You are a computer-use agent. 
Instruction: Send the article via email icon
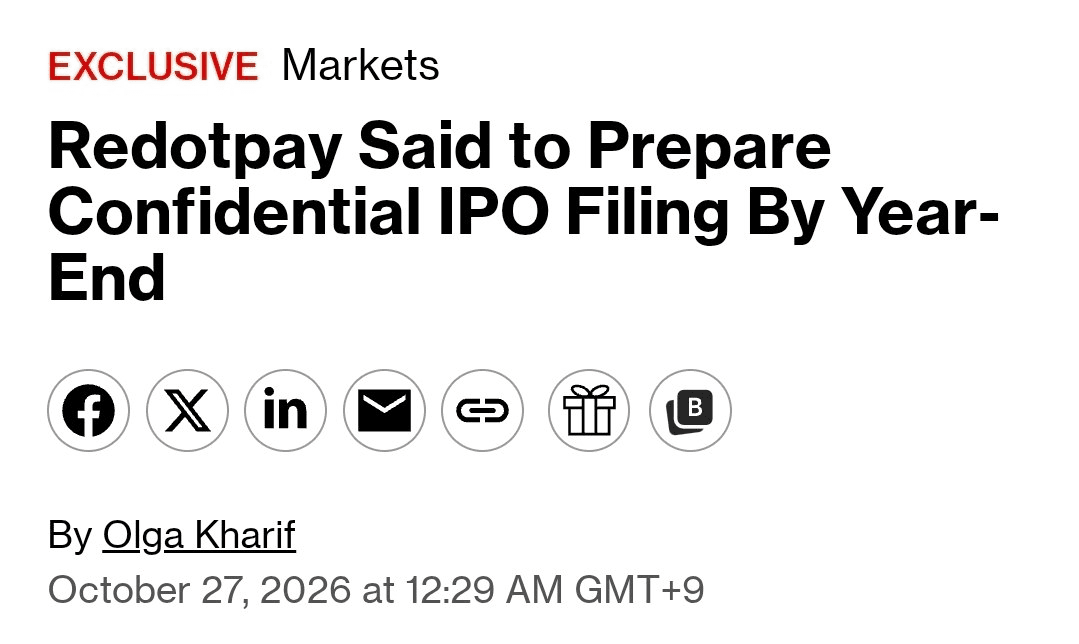tap(385, 411)
